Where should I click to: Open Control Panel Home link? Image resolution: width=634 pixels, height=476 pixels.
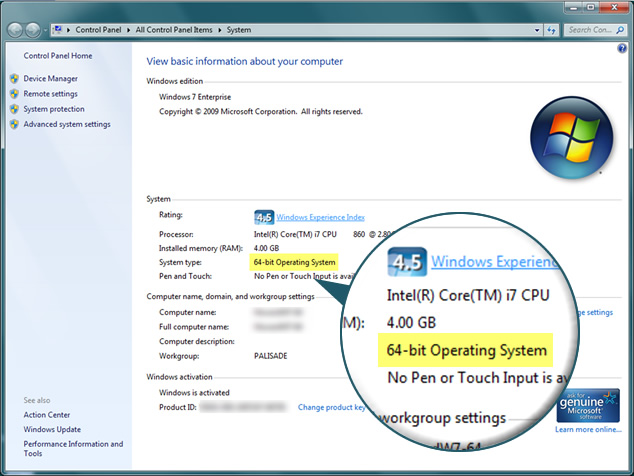pos(58,56)
